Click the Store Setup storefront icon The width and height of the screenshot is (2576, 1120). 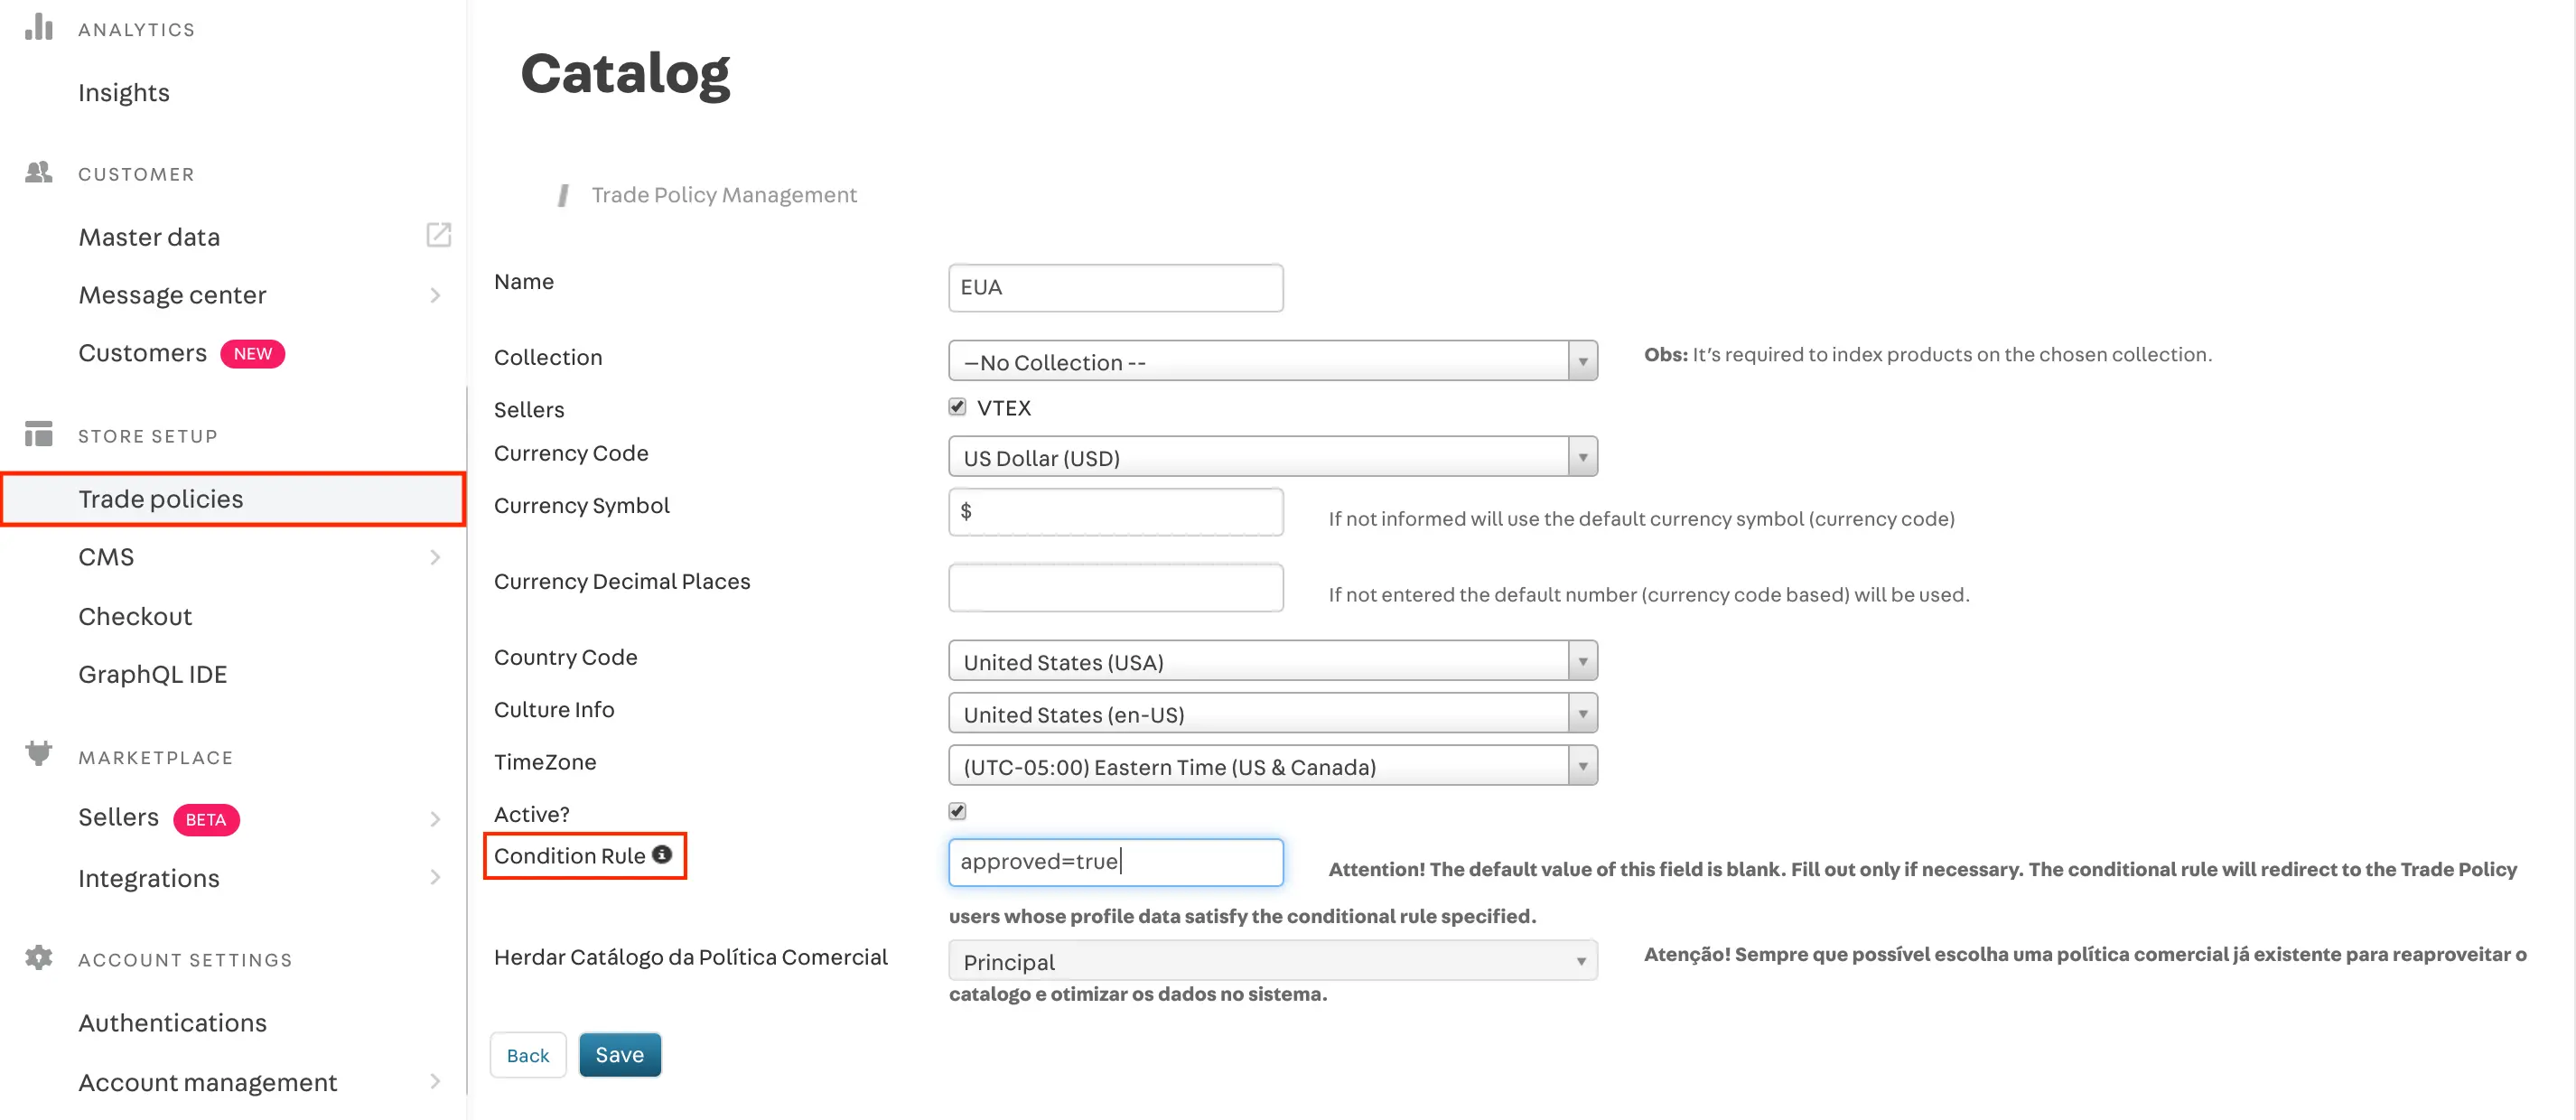(x=39, y=434)
